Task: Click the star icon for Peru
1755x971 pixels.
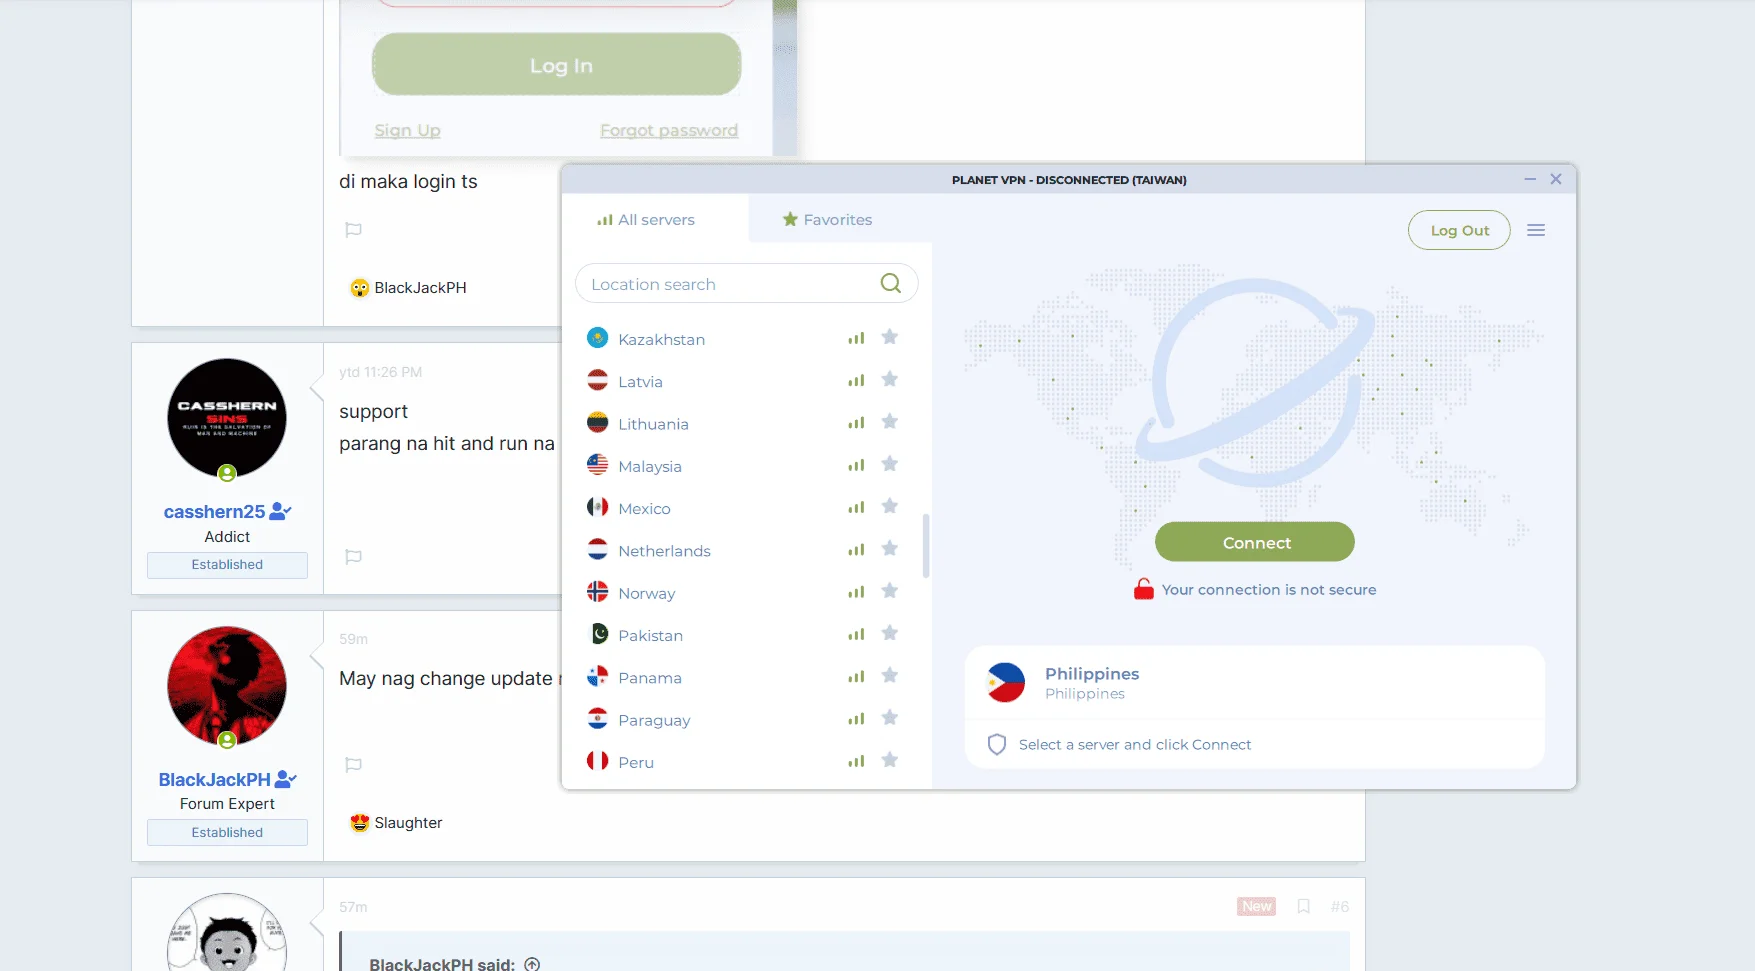Action: coord(889,760)
